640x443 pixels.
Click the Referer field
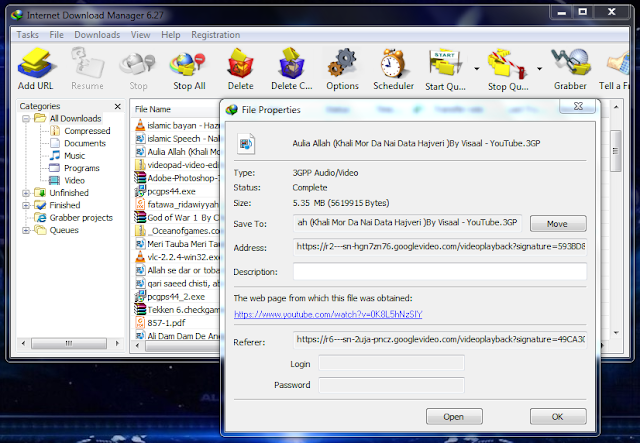click(x=440, y=340)
